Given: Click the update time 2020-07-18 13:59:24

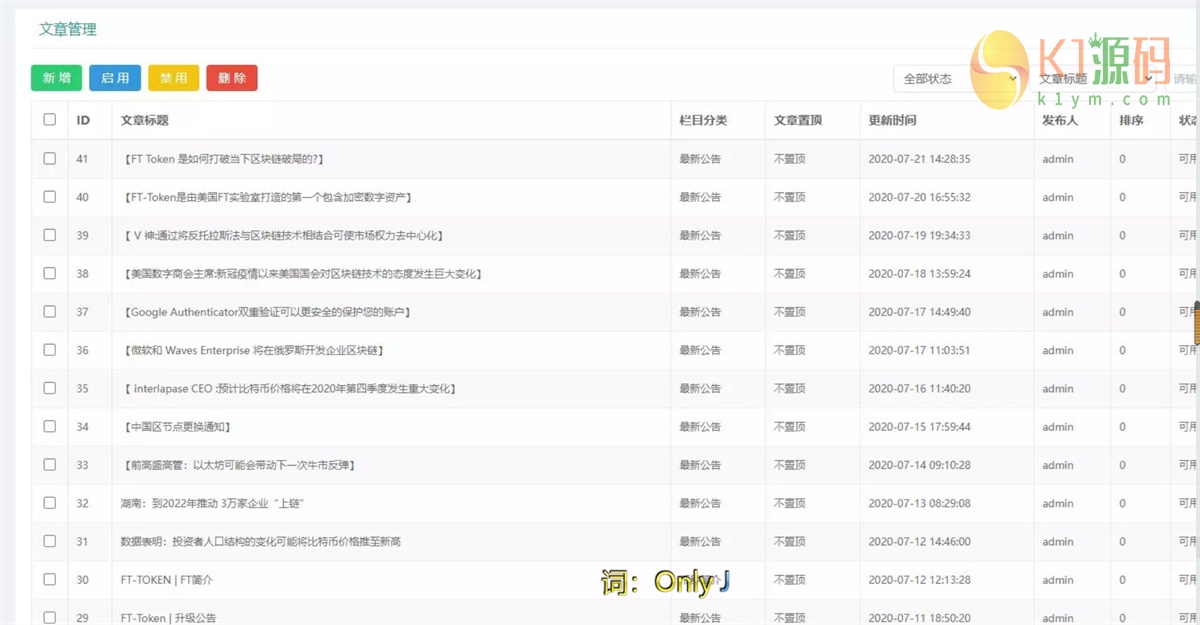Looking at the screenshot, I should [x=919, y=274].
